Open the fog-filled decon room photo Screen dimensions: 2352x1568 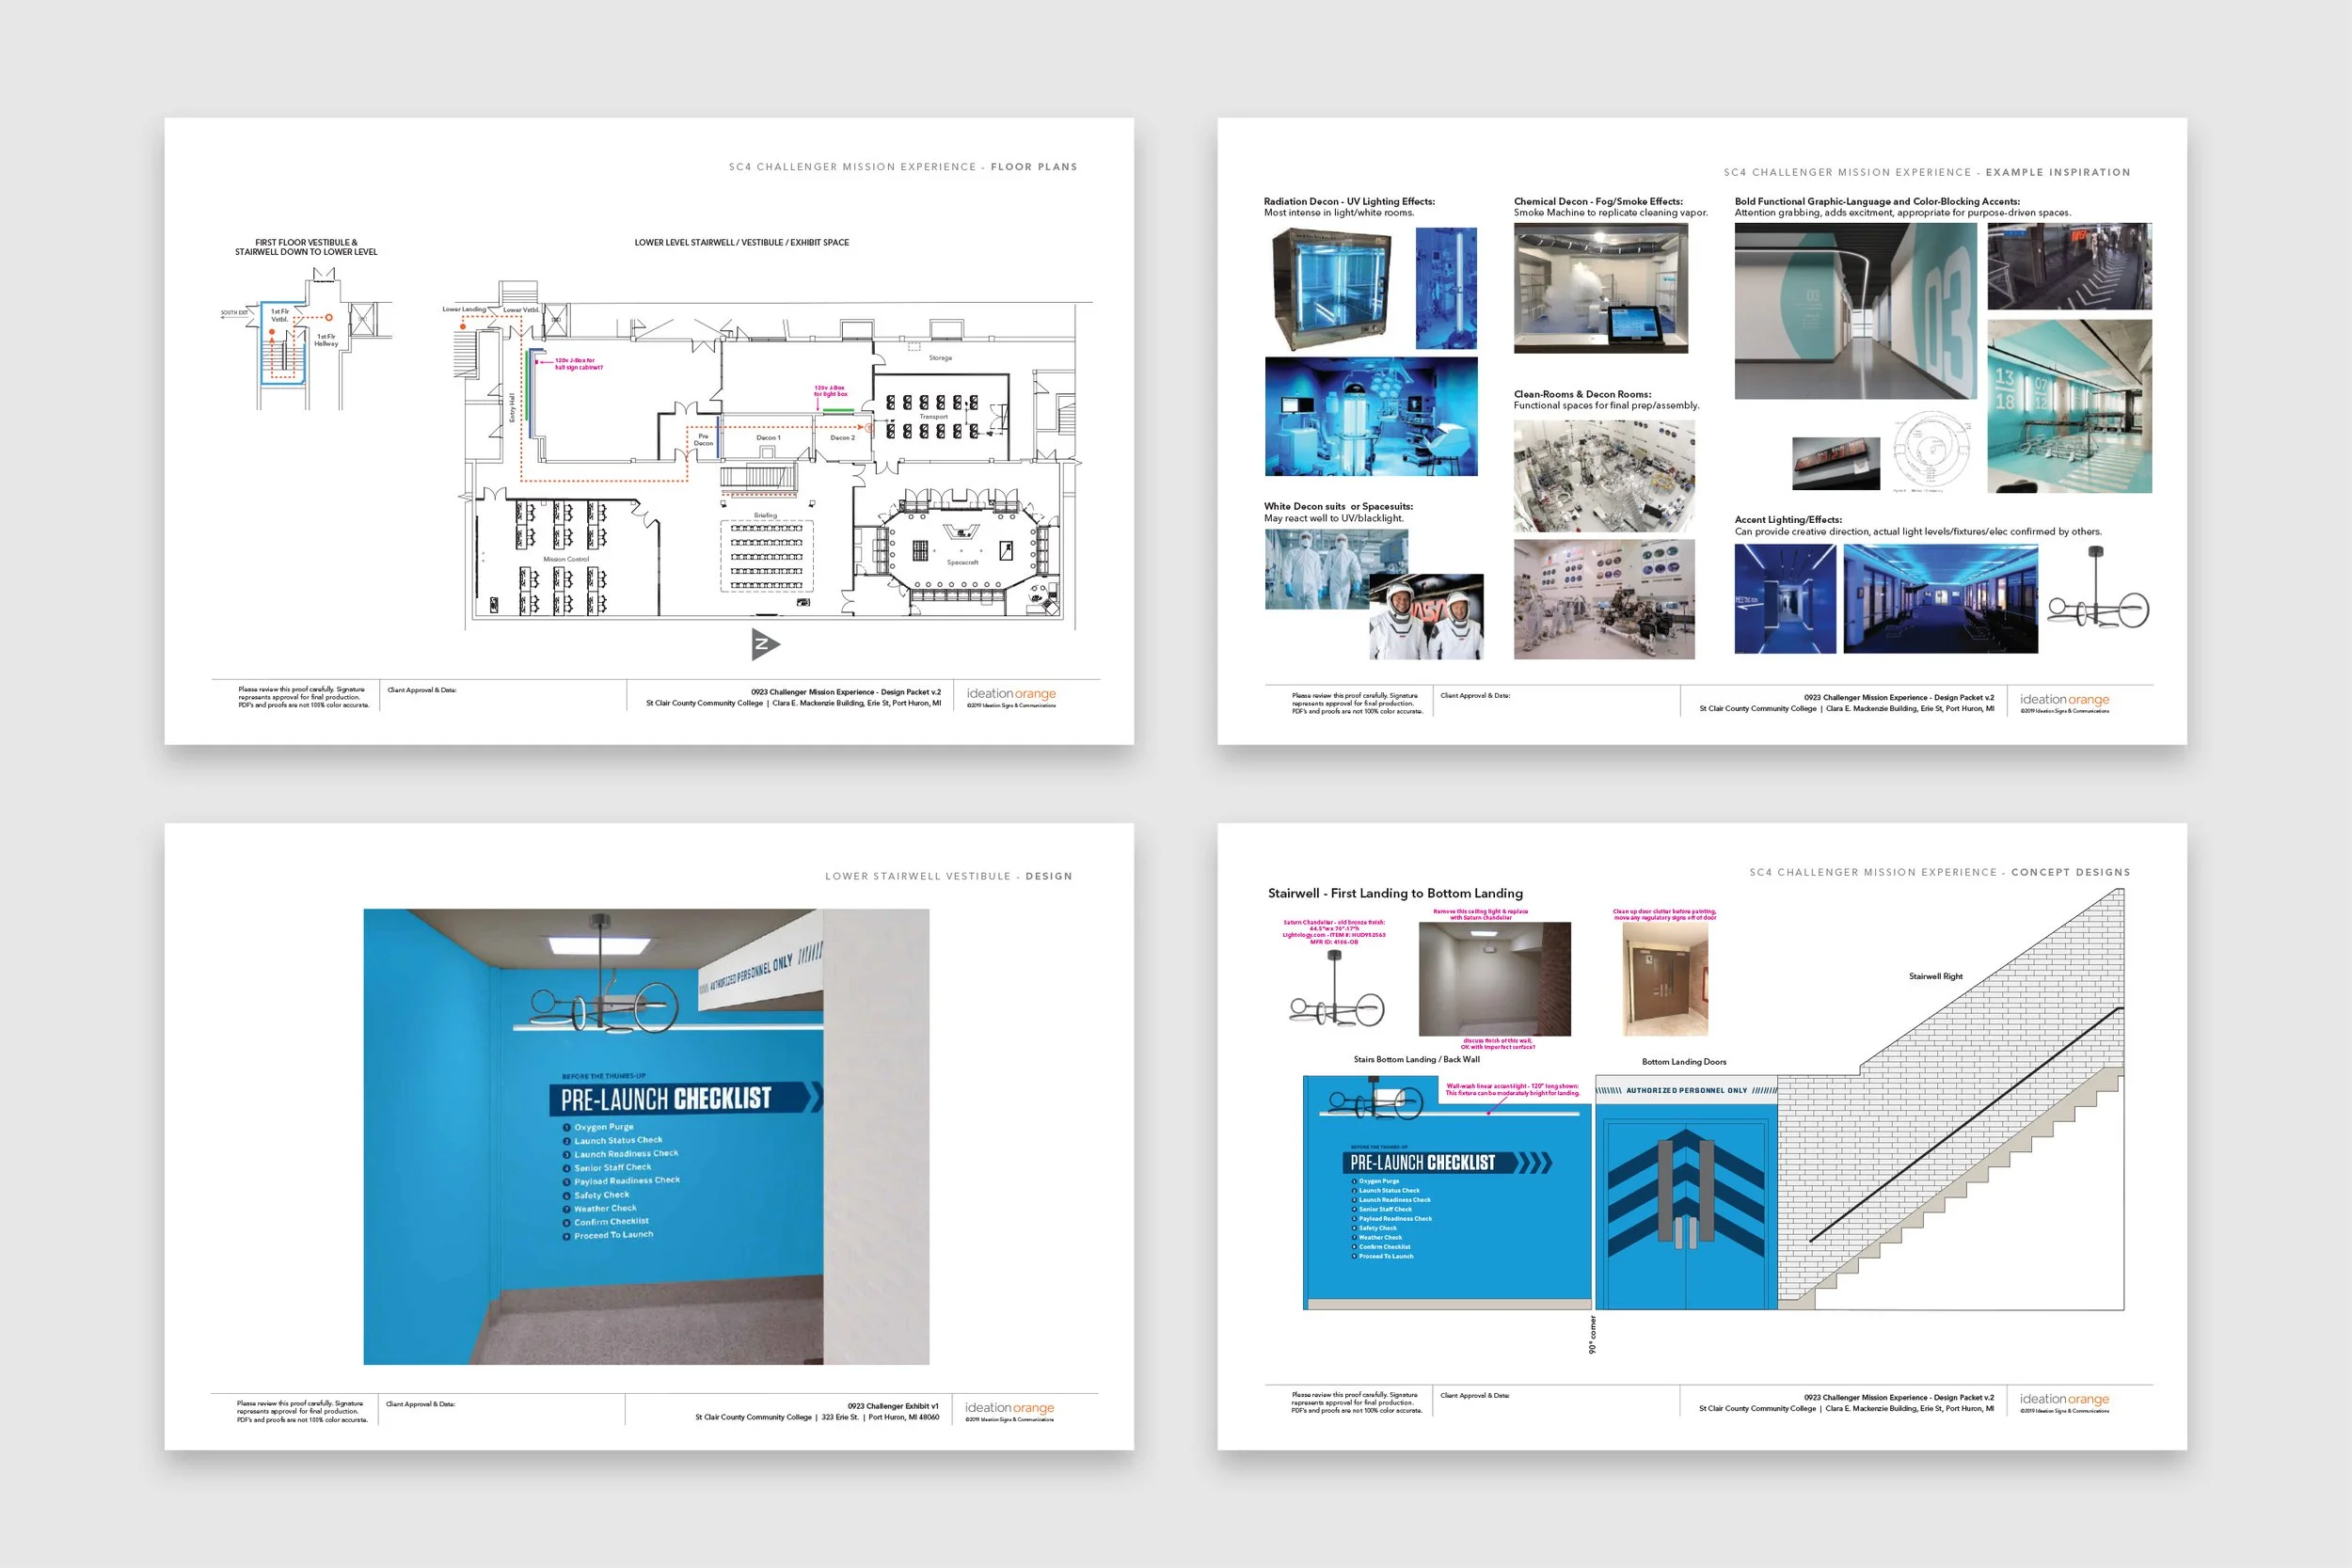(x=1600, y=288)
